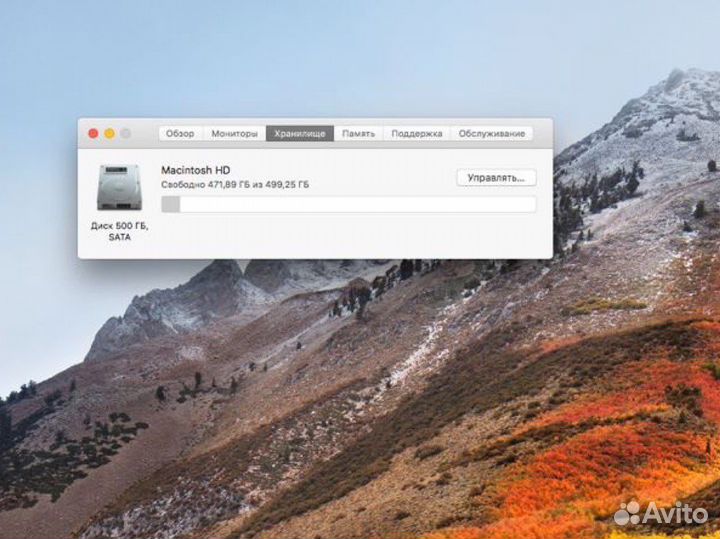Open the Мониторы tab

235,134
